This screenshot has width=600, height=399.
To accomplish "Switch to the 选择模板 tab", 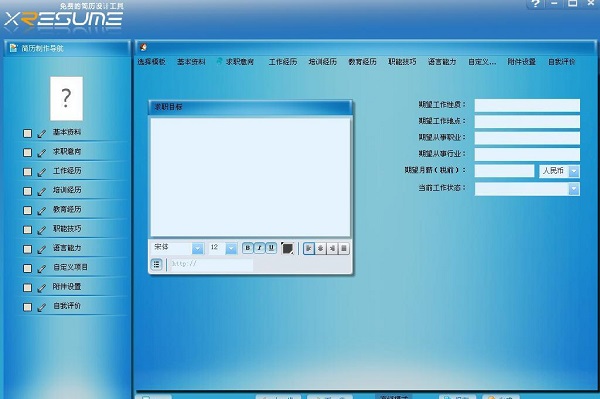I will click(152, 62).
